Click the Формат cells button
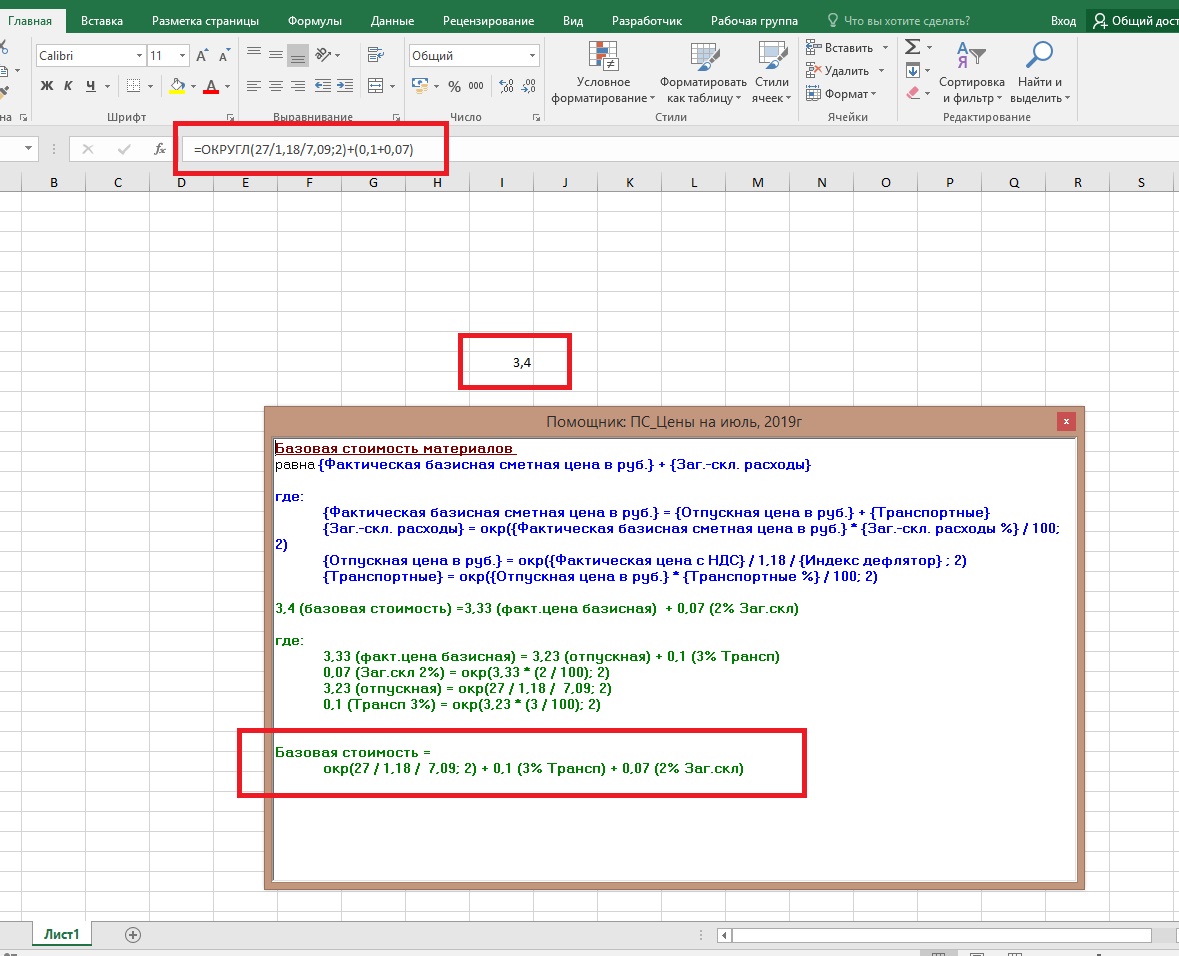 [x=841, y=93]
